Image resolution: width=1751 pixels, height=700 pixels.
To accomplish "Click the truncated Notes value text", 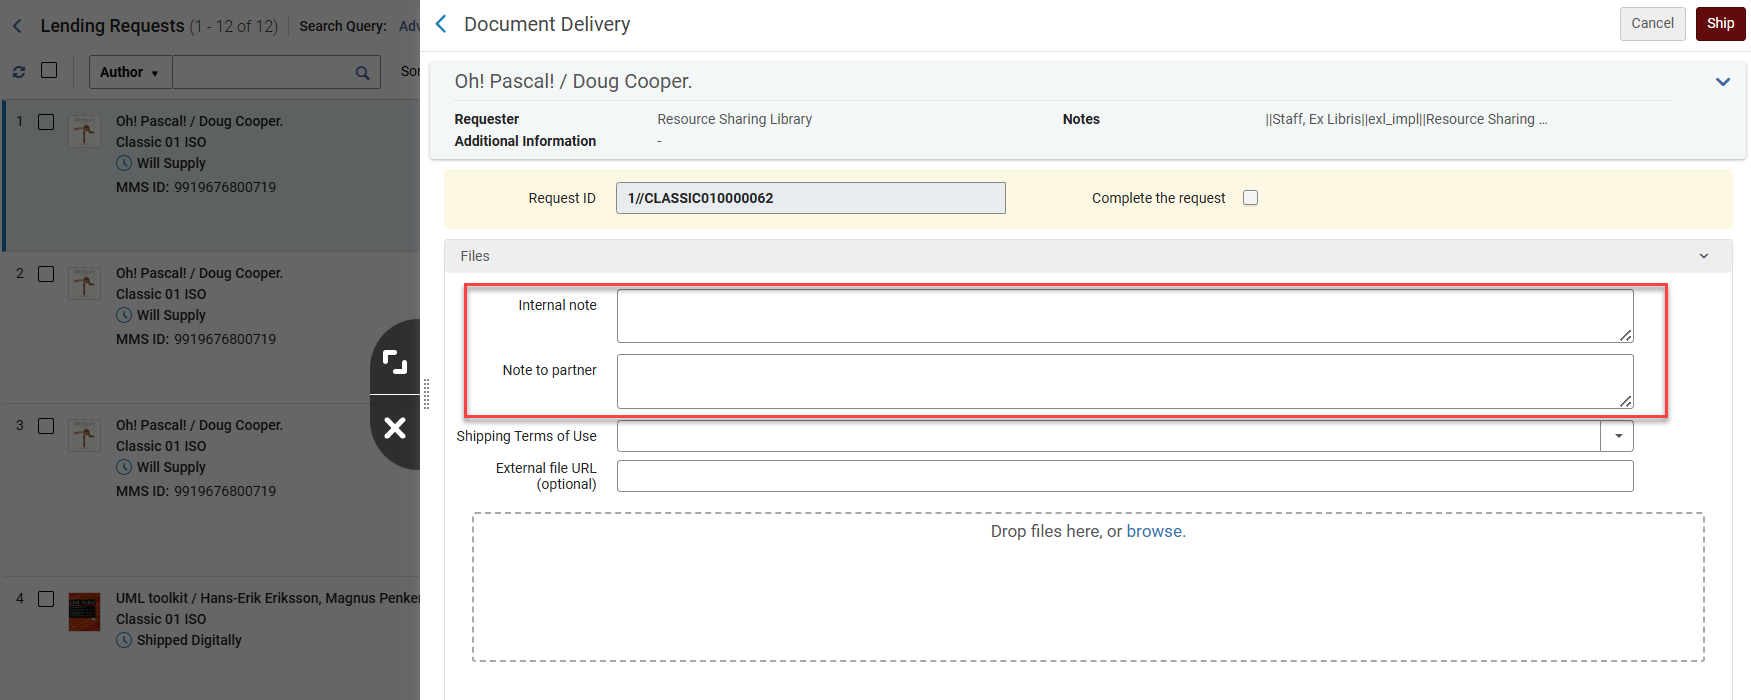I will pyautogui.click(x=1406, y=119).
